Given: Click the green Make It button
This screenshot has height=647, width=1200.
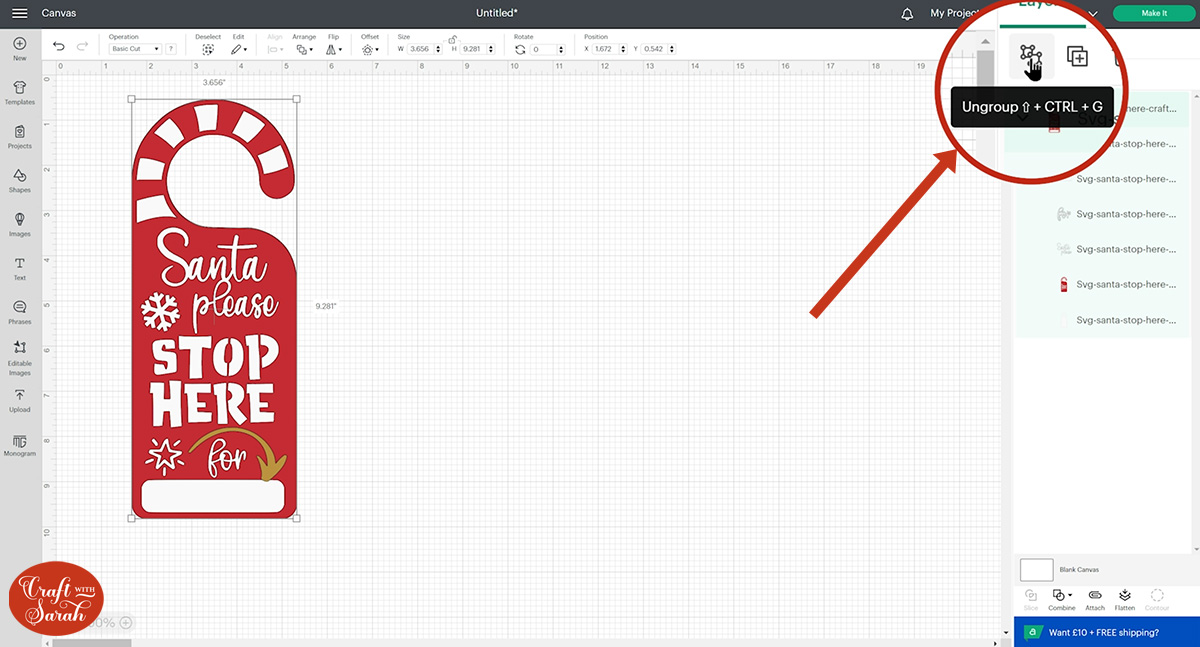Looking at the screenshot, I should click(1153, 13).
